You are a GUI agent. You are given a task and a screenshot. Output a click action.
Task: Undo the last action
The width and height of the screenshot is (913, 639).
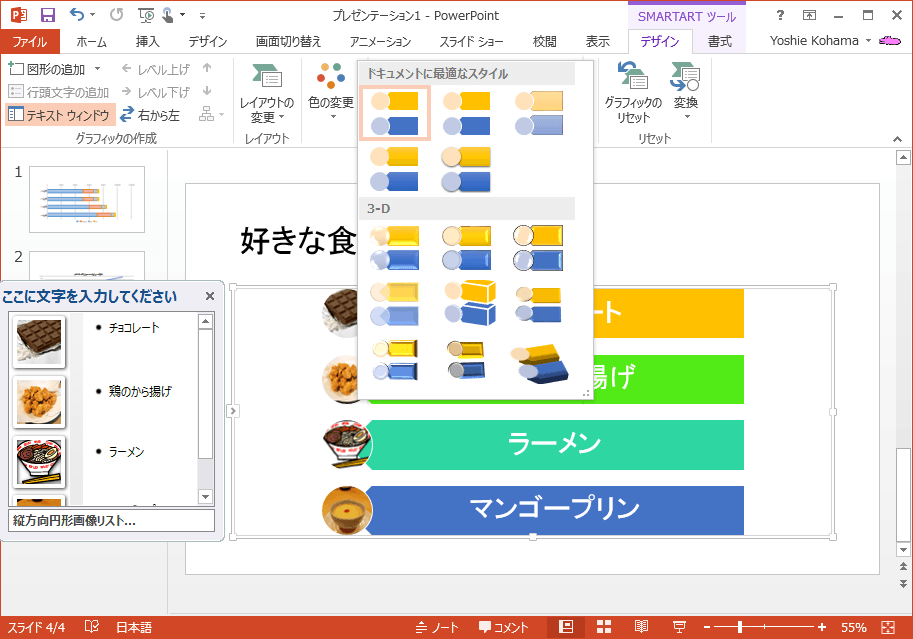[x=77, y=15]
